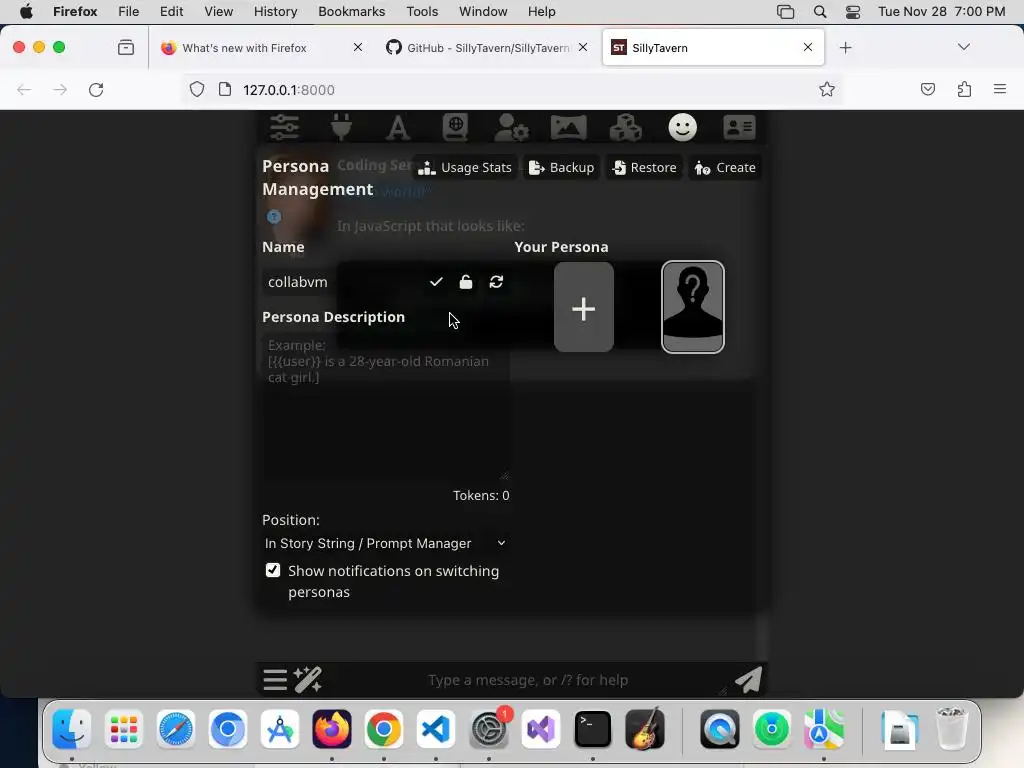Screen dimensions: 1024x768
Task: Bookmark this page with the star
Action: tap(827, 89)
